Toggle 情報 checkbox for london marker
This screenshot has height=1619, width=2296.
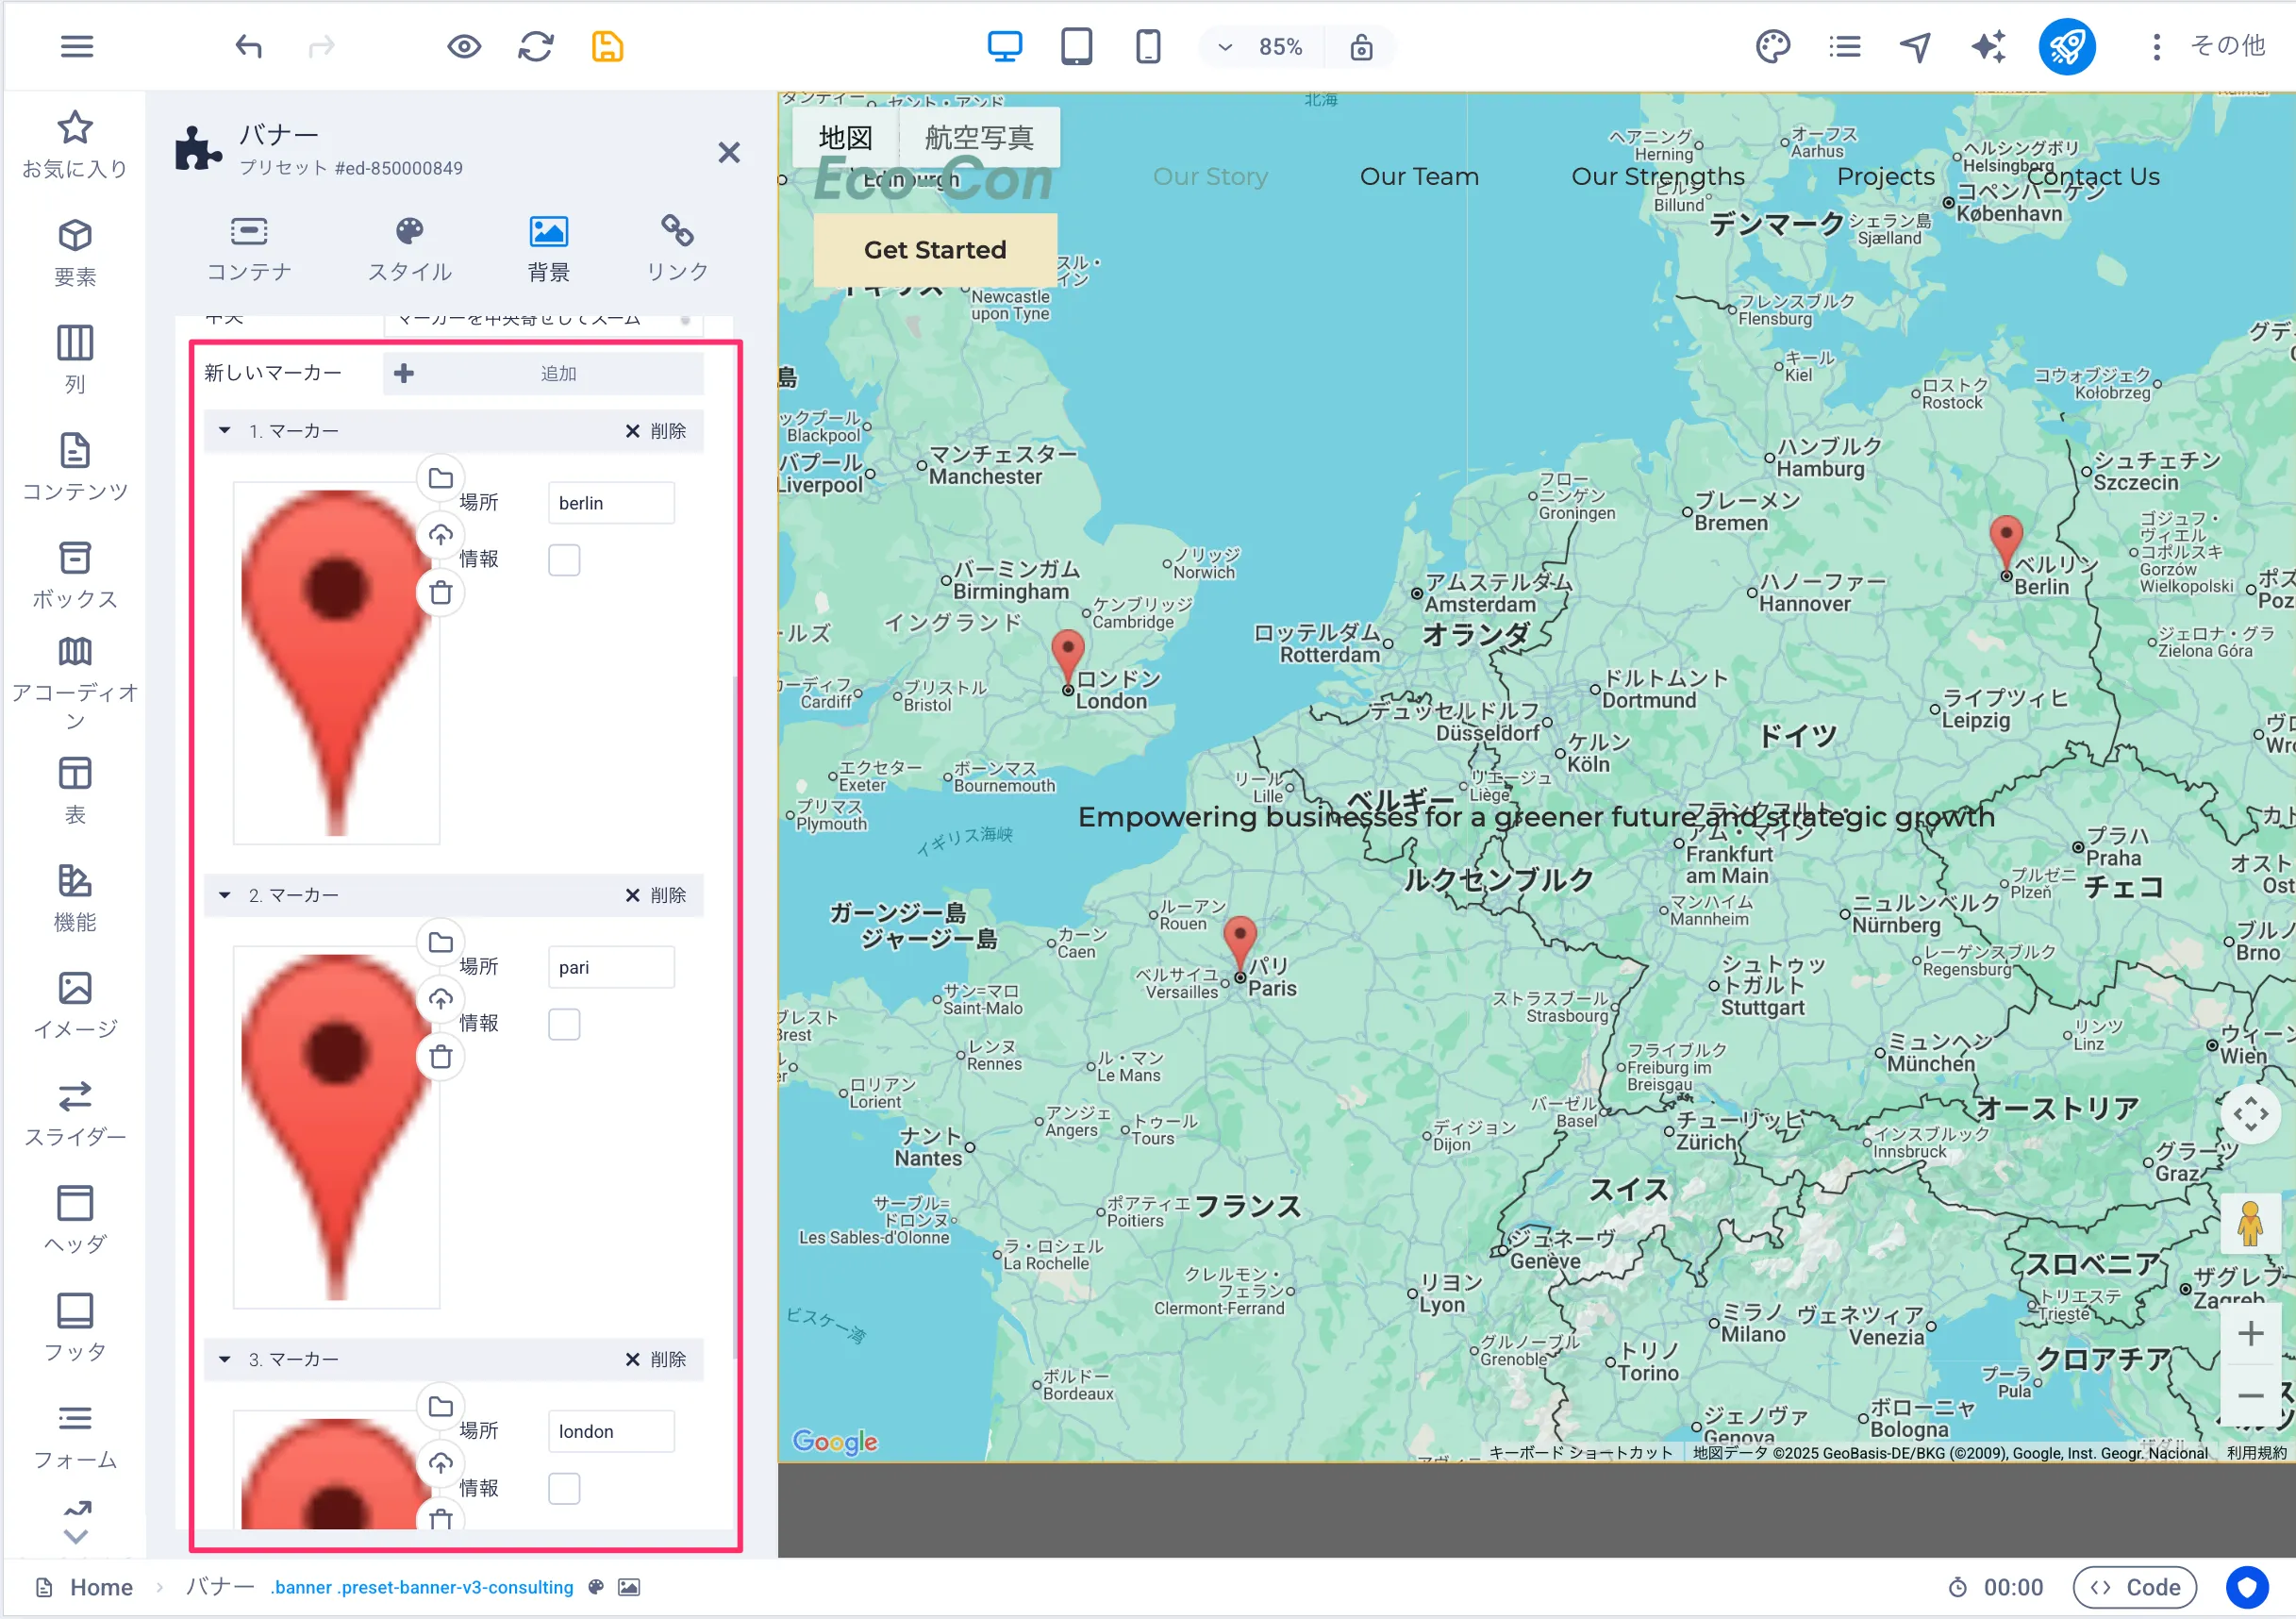pyautogui.click(x=564, y=1488)
